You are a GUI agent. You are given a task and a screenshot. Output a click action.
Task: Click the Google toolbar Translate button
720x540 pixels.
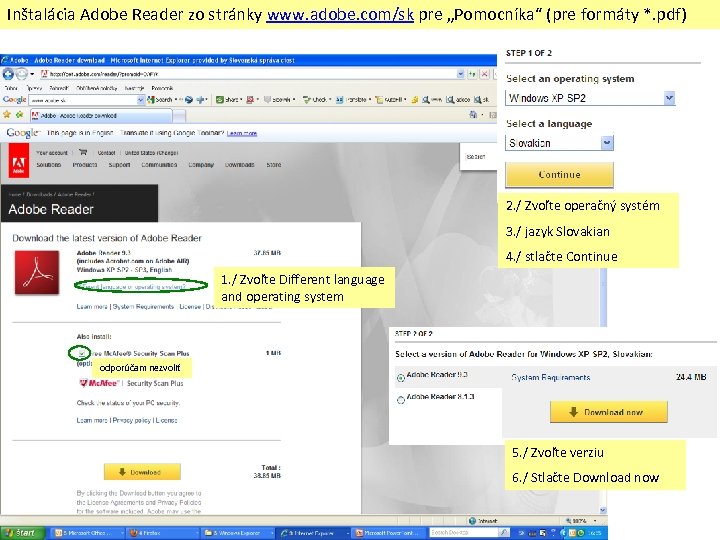click(x=353, y=99)
